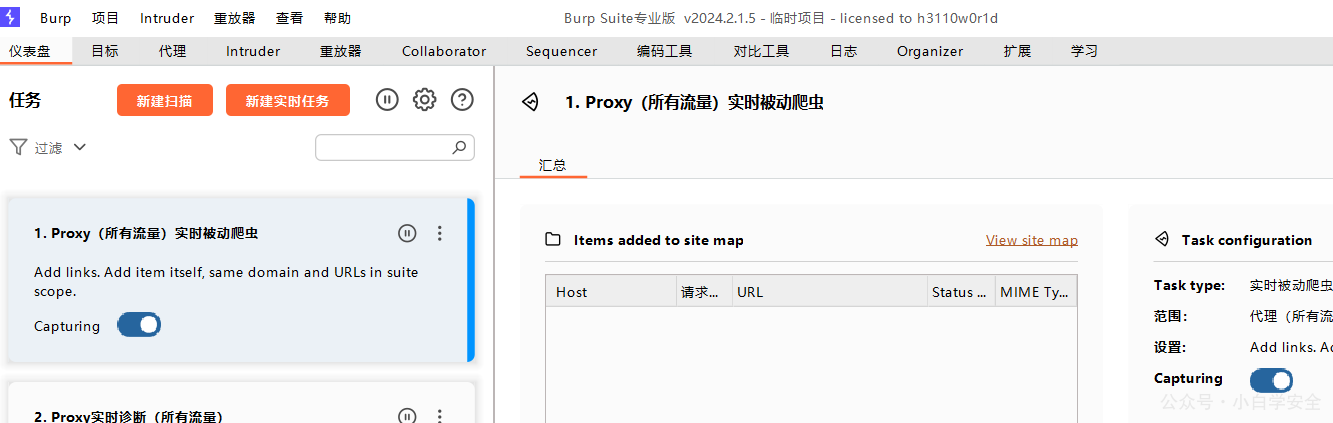Click the Task type label text

click(x=1189, y=285)
